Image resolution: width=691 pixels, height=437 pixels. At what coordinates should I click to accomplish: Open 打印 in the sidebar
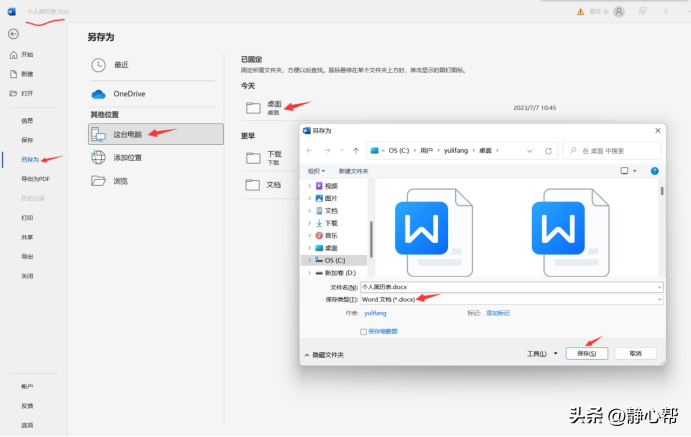tap(27, 218)
